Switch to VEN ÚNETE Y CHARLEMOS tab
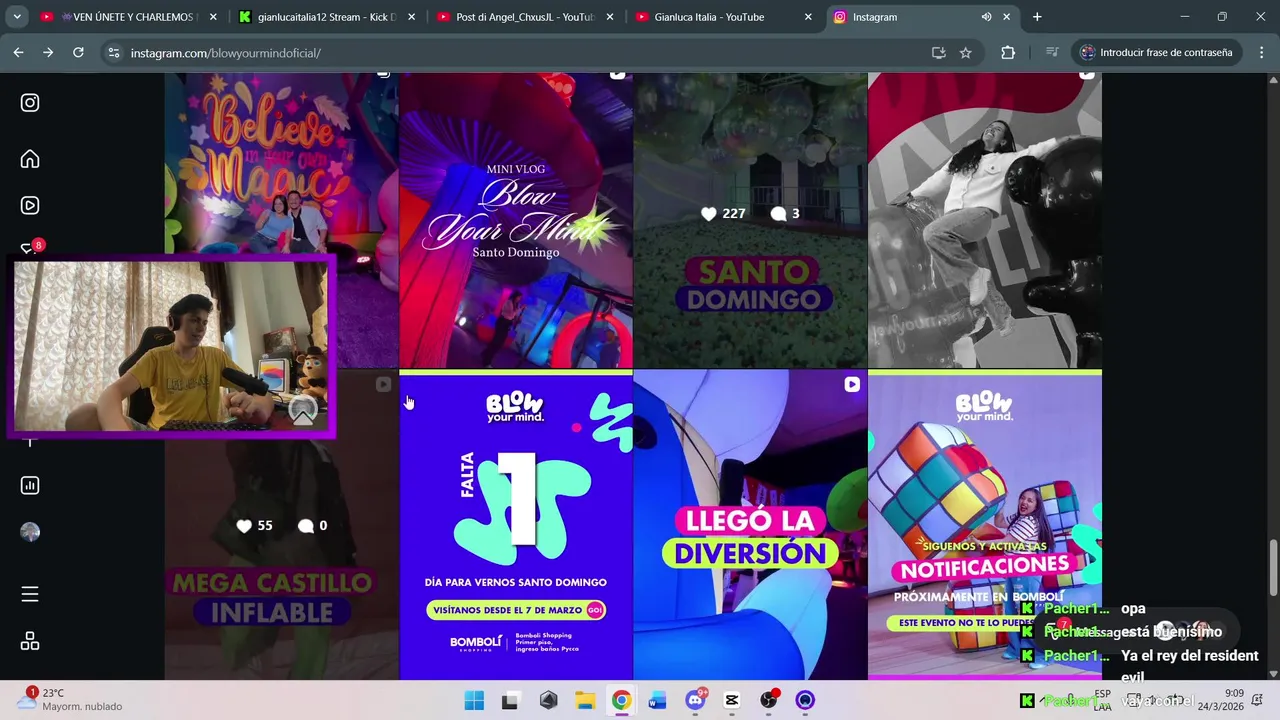Screen dimensions: 1280x720 point(130,17)
